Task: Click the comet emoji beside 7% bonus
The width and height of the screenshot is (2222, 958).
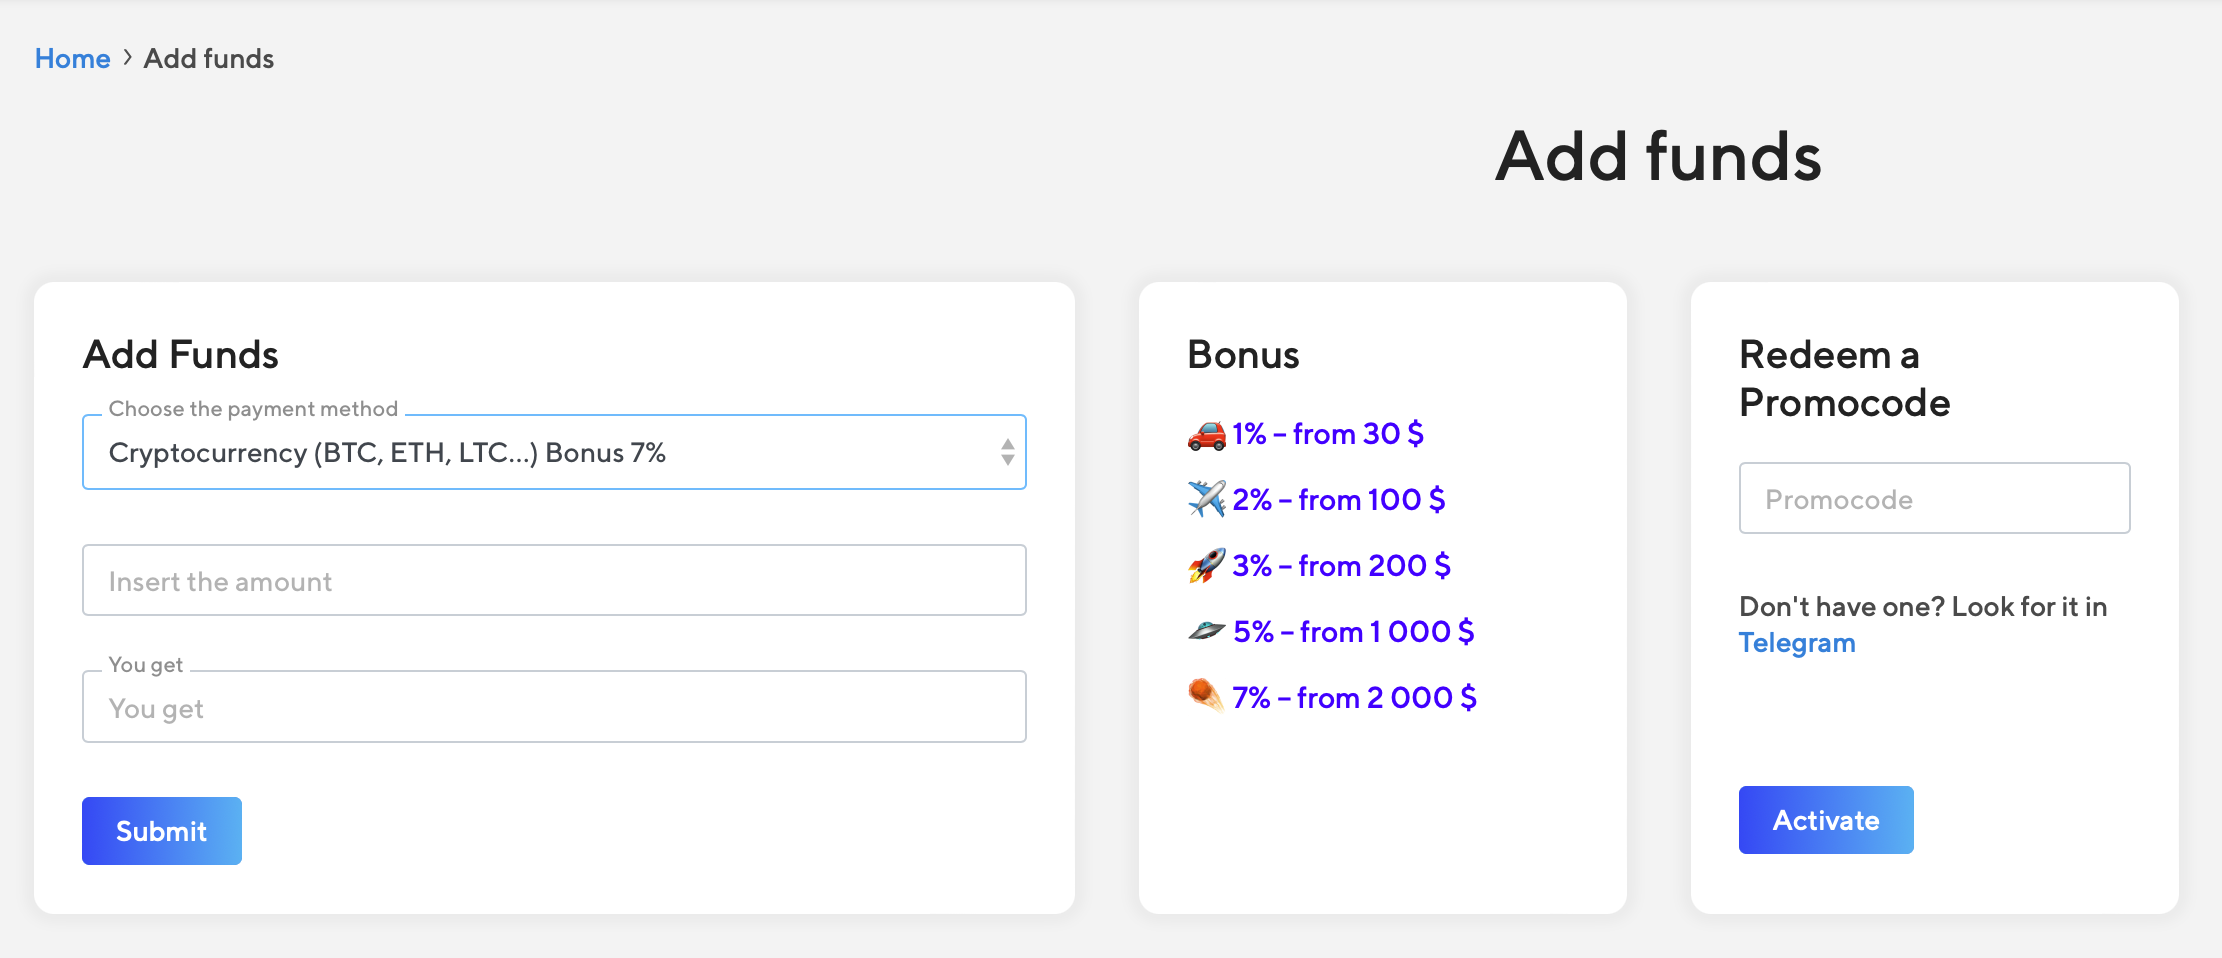Action: [1206, 695]
